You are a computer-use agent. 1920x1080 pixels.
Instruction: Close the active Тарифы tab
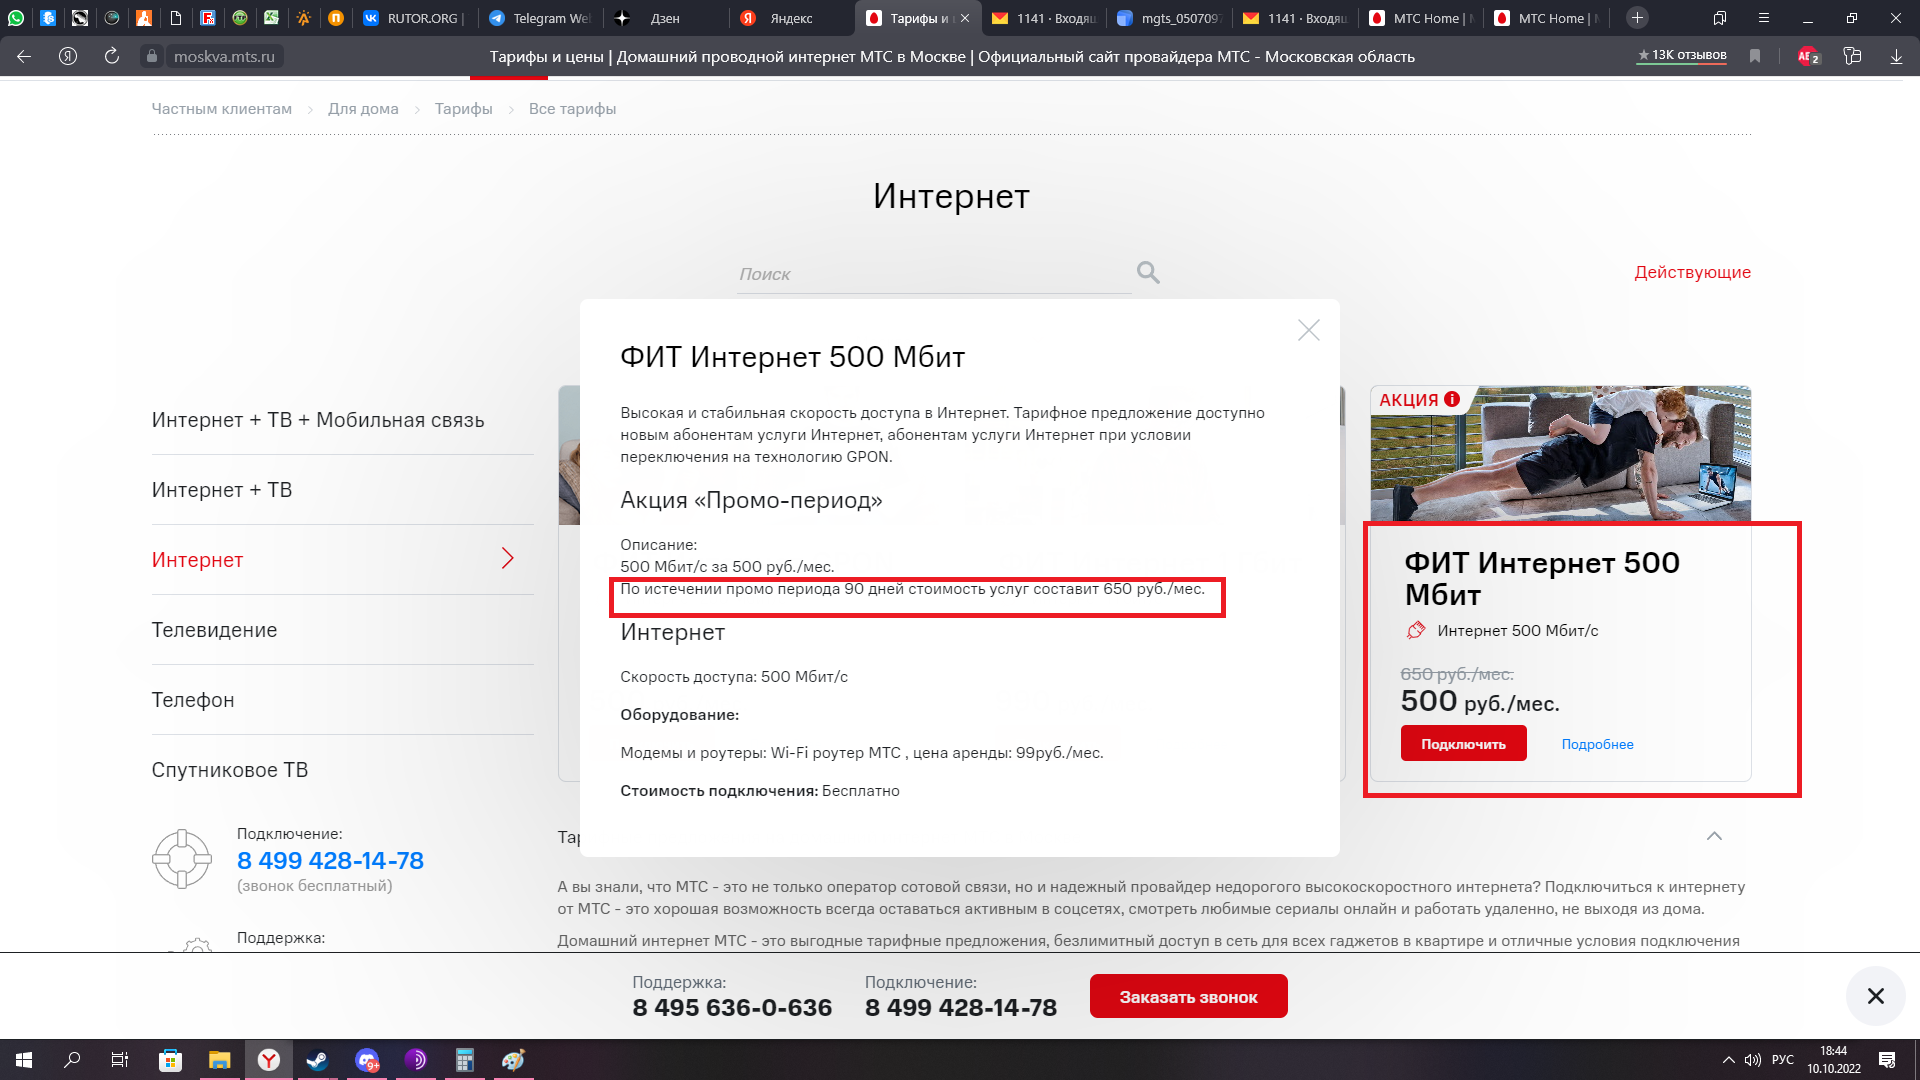pos(965,18)
